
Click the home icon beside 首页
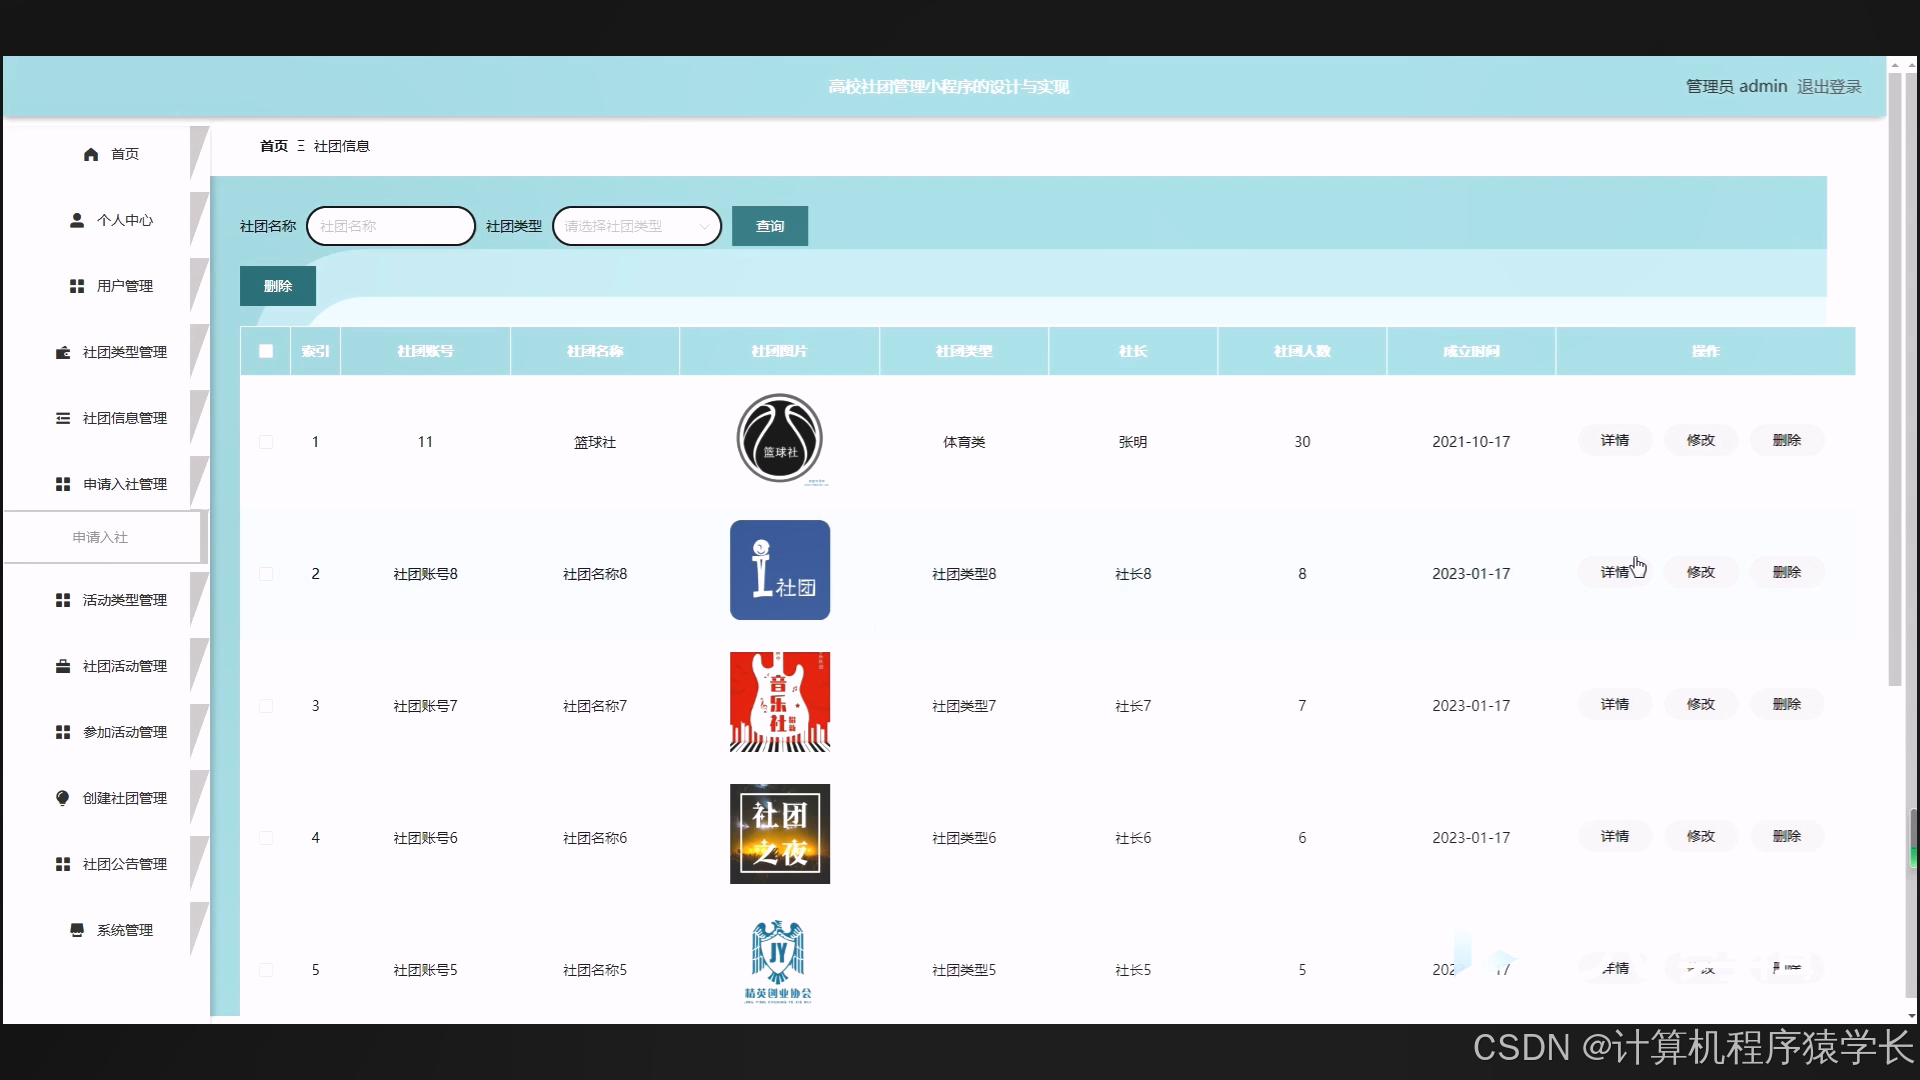pyautogui.click(x=91, y=154)
